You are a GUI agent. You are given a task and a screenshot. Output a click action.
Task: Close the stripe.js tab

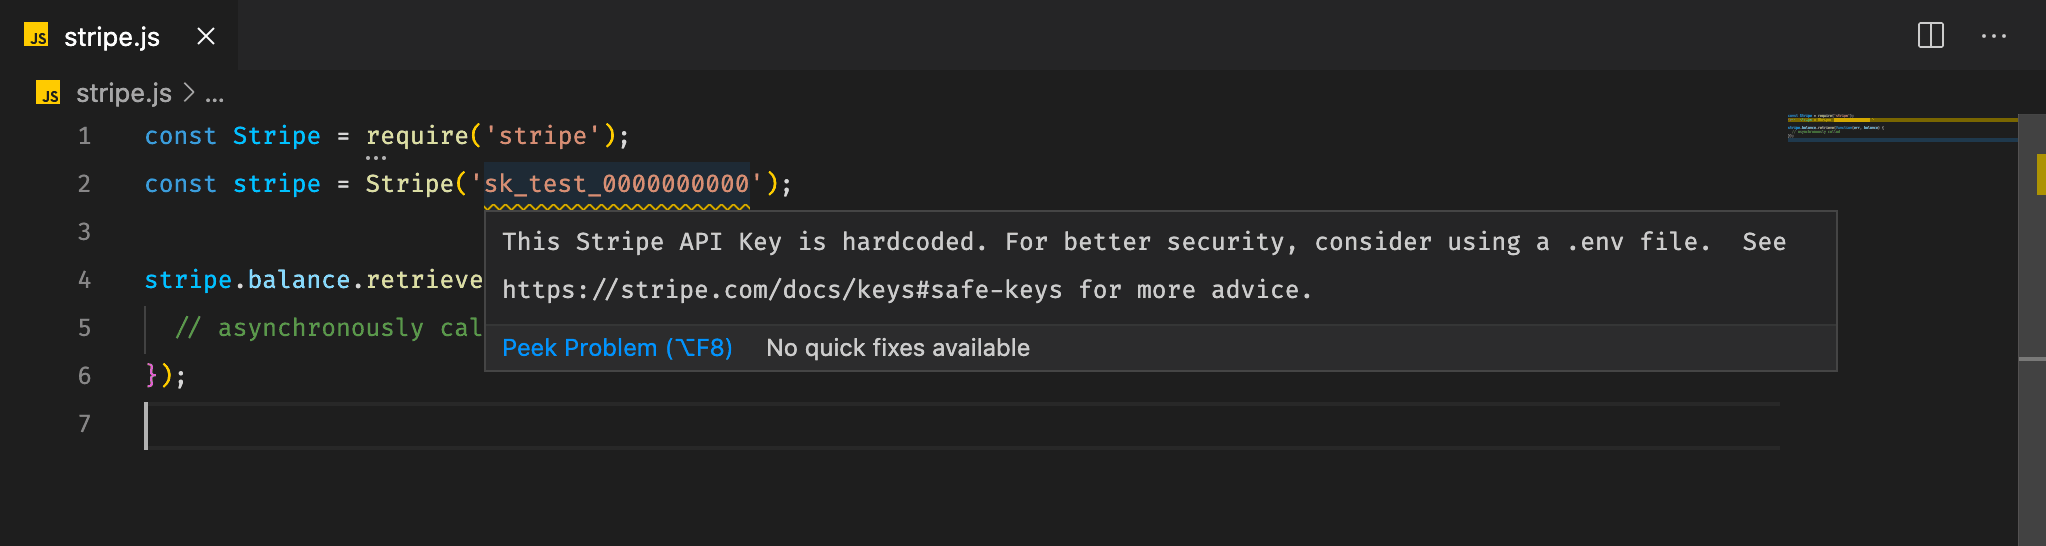tap(206, 36)
